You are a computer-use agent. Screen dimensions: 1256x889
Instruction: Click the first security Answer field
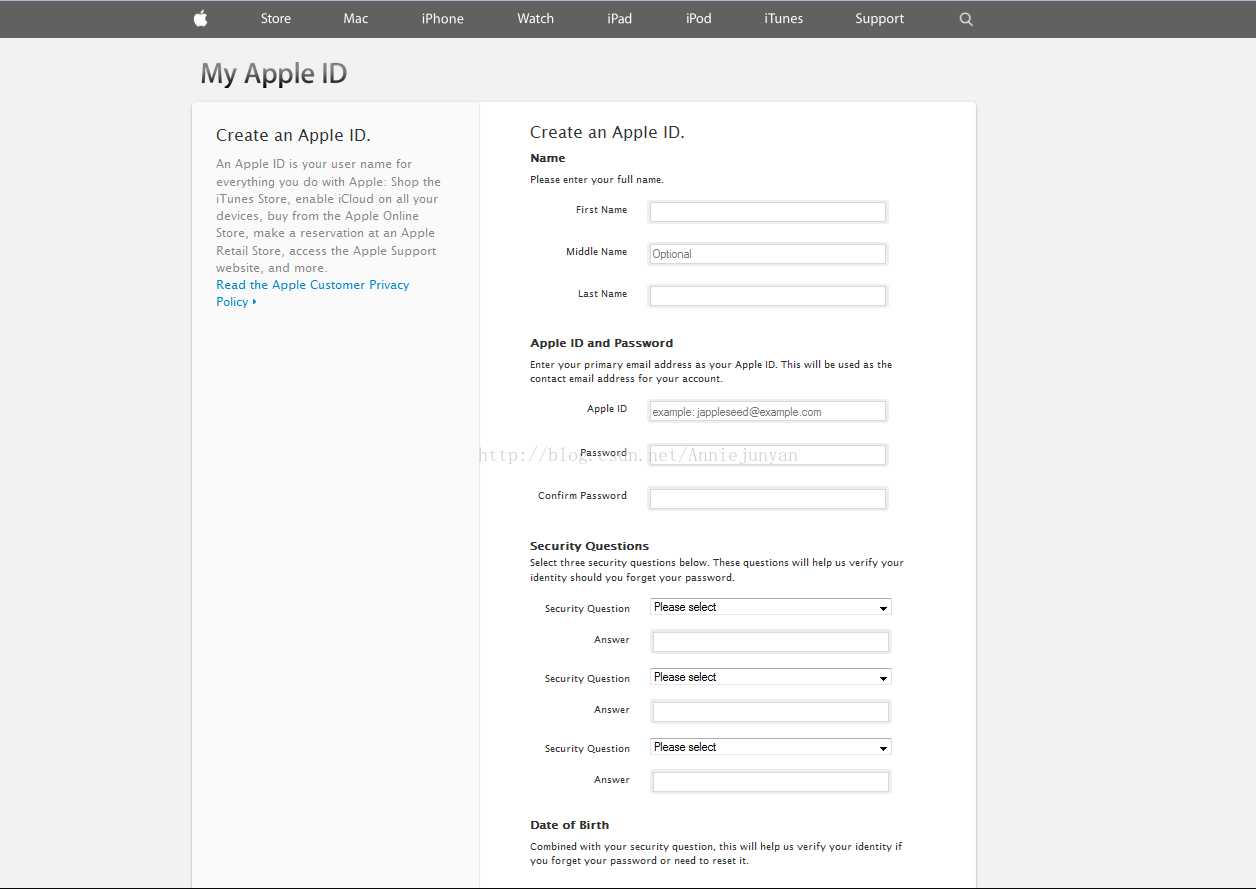[x=771, y=642]
